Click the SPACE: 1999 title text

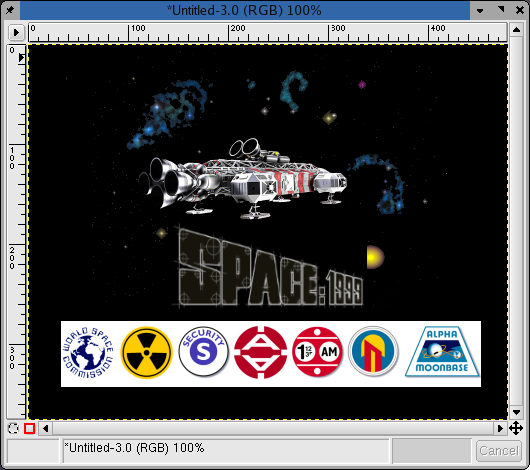[x=269, y=267]
